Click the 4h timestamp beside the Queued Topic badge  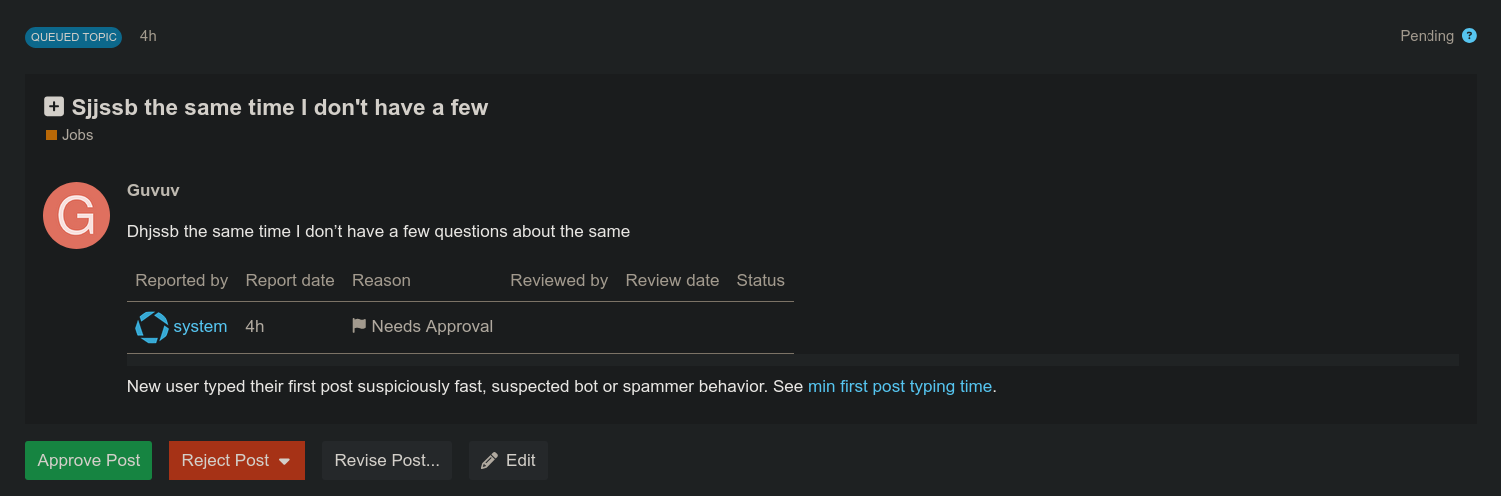[148, 36]
